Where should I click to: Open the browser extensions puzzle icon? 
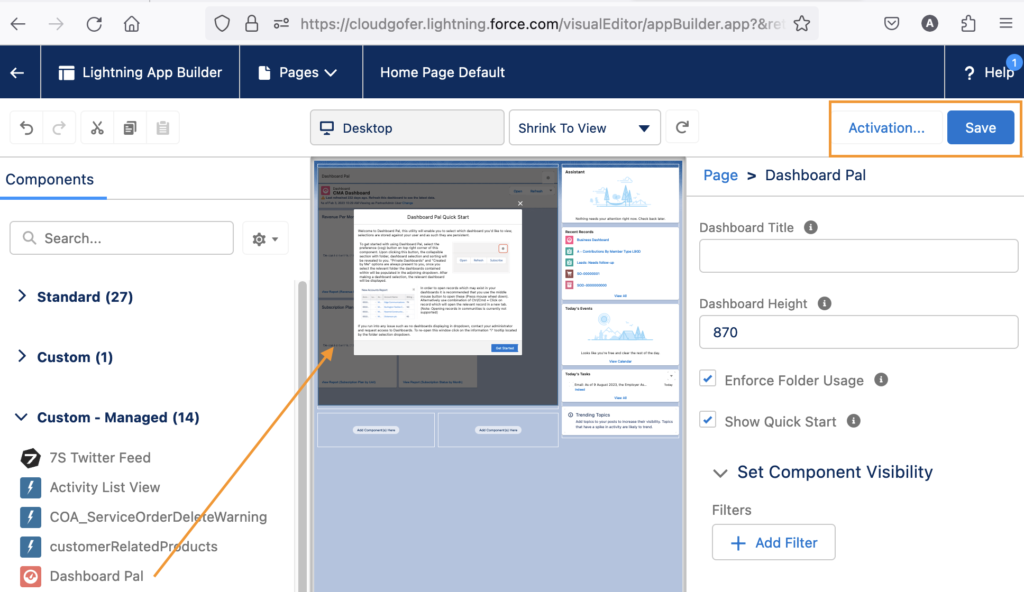click(x=968, y=24)
